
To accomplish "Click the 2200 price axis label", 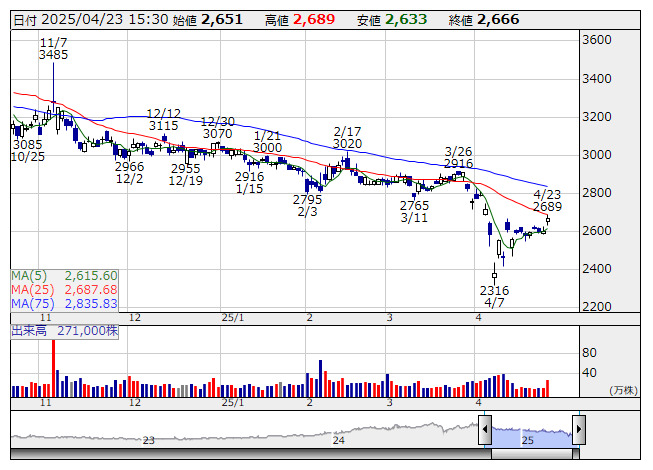I will (x=597, y=307).
